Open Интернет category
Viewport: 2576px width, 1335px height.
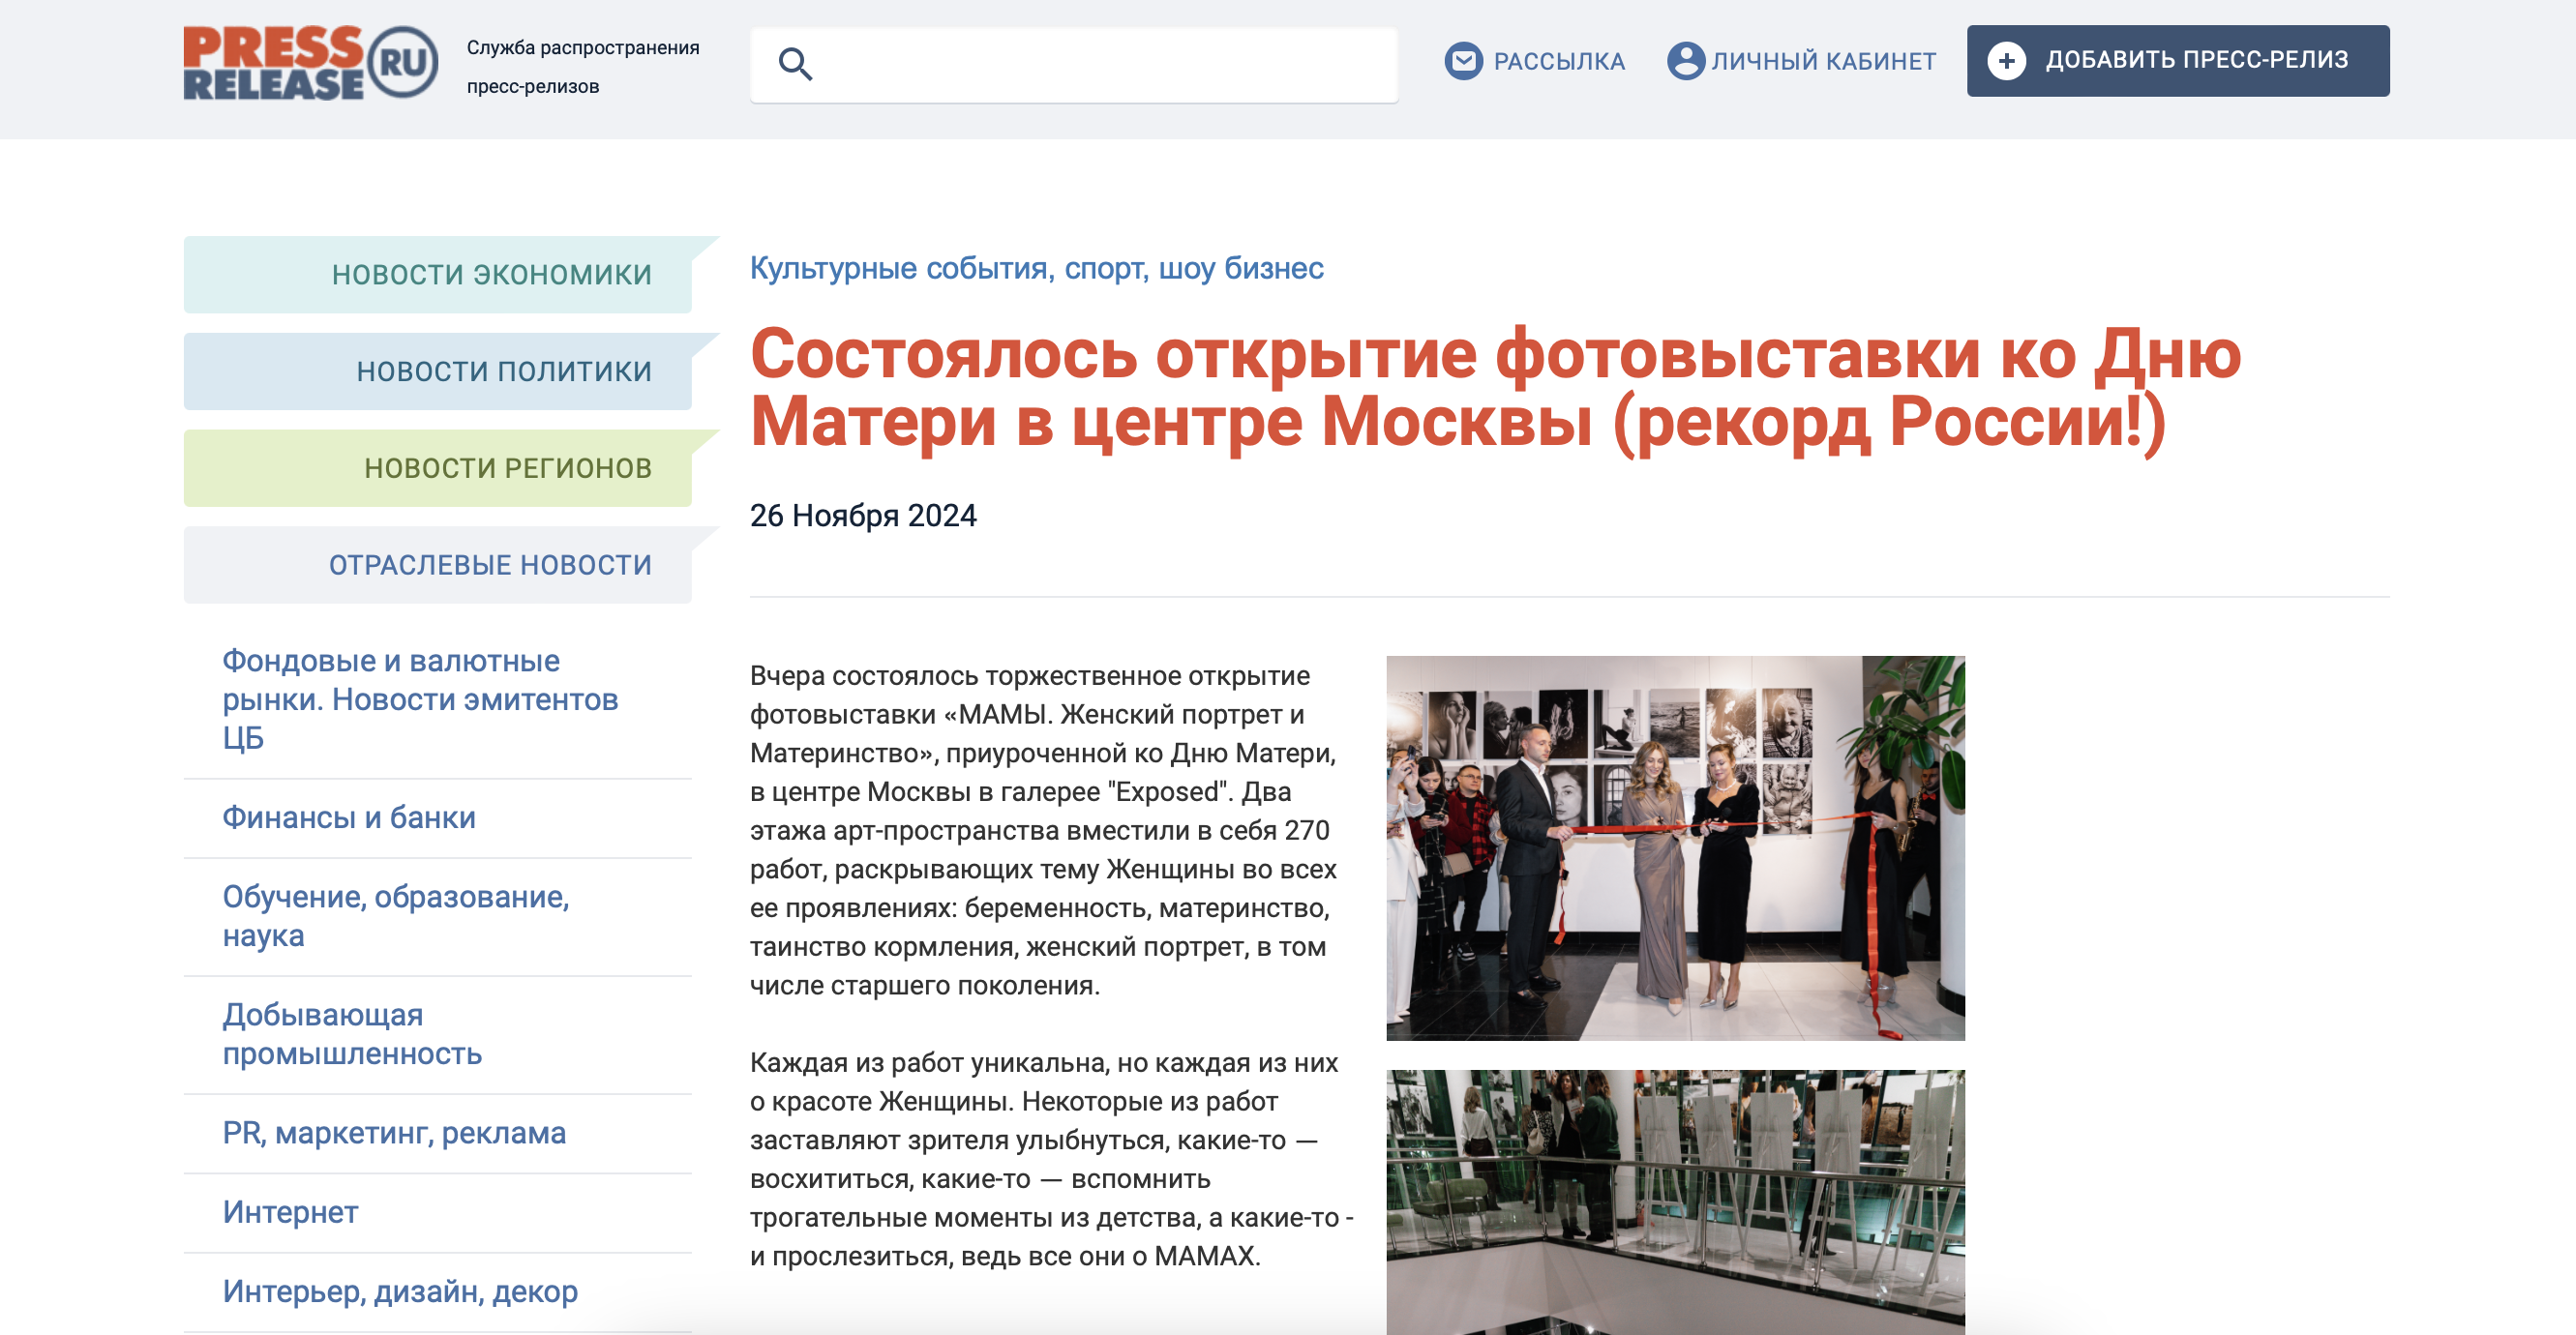[290, 1211]
